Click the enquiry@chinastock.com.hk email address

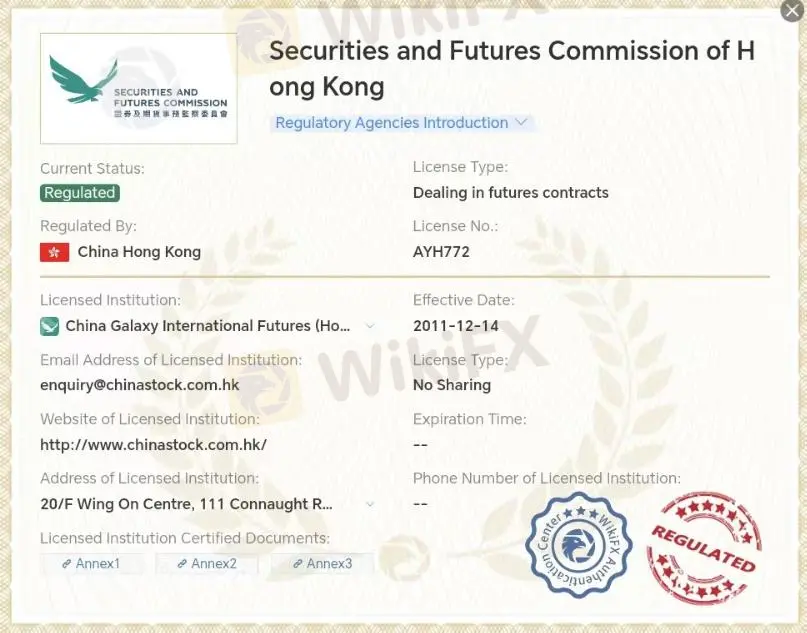(x=140, y=385)
